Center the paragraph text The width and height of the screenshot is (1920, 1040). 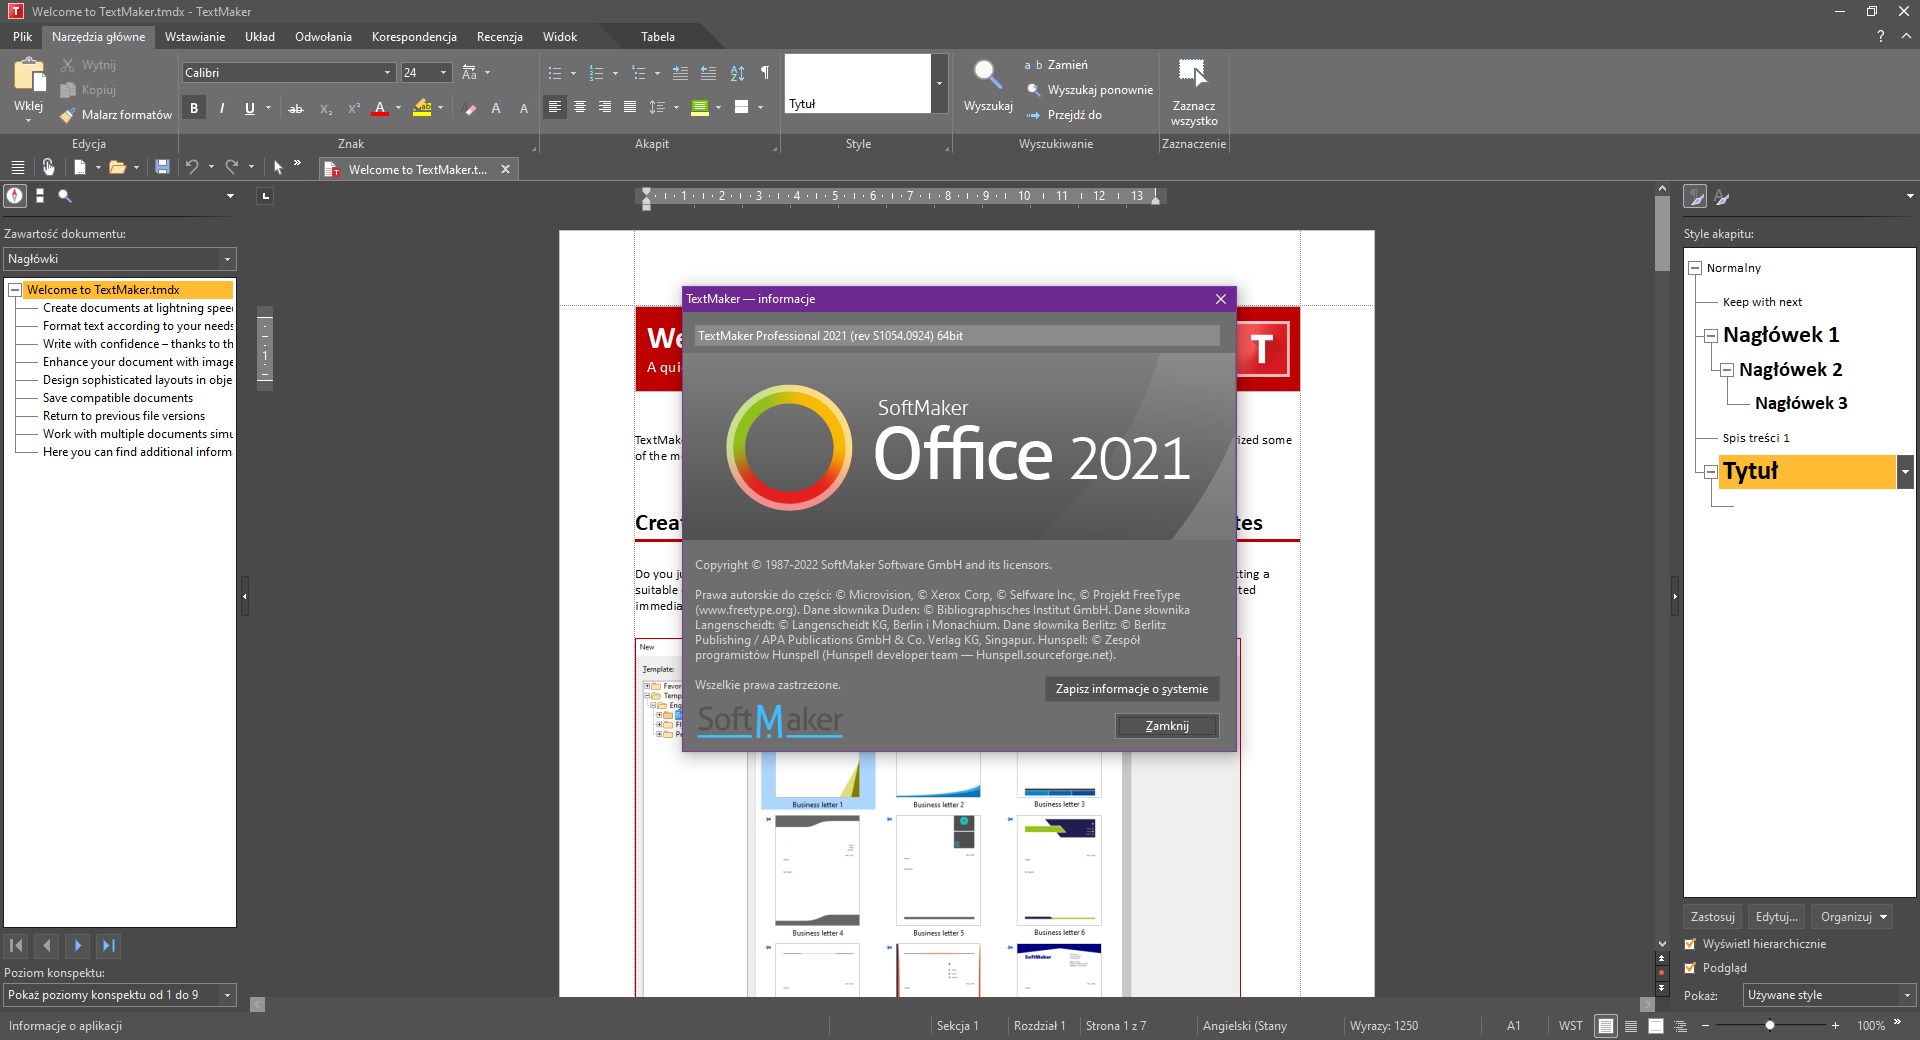click(580, 107)
